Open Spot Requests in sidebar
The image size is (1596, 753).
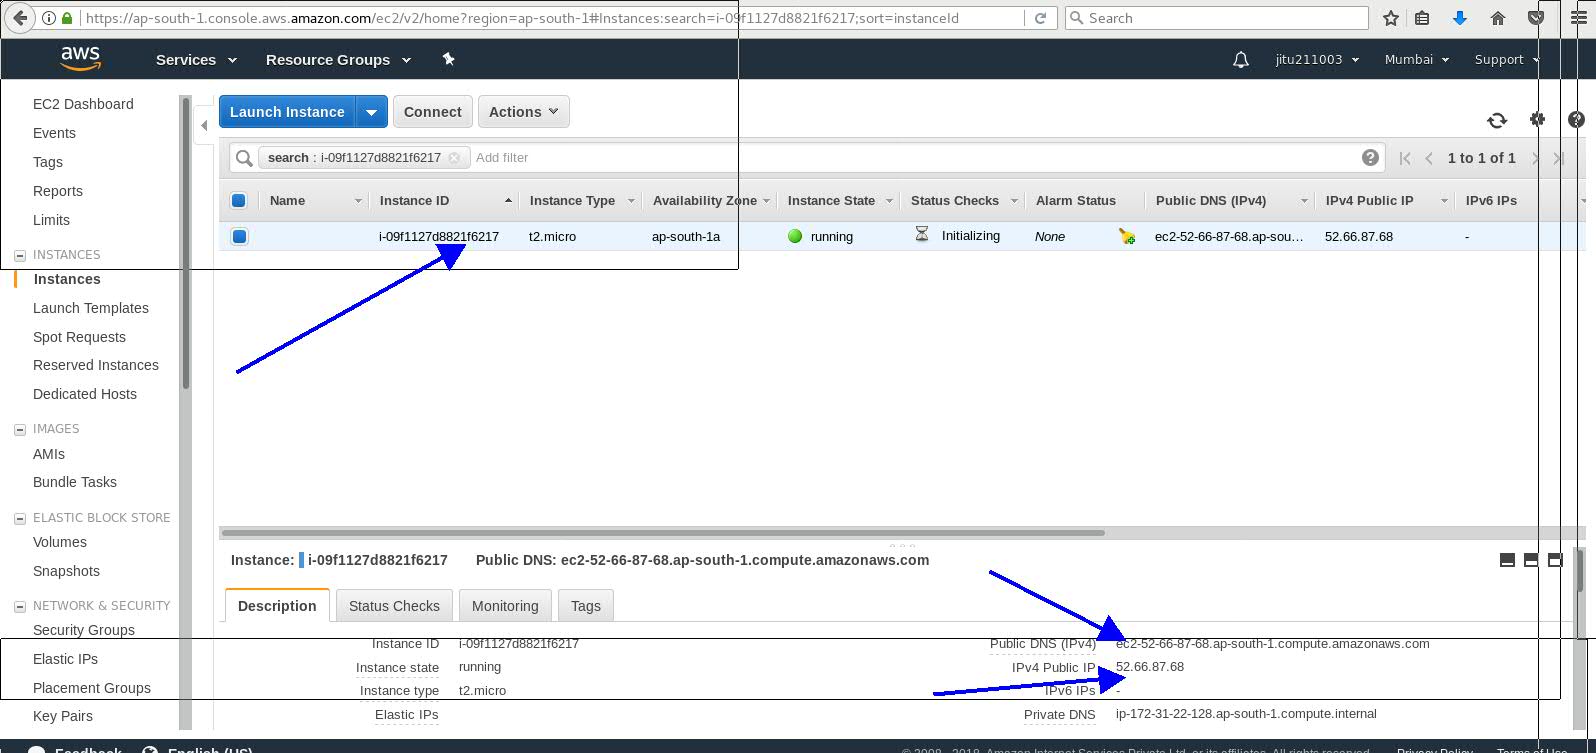point(79,337)
